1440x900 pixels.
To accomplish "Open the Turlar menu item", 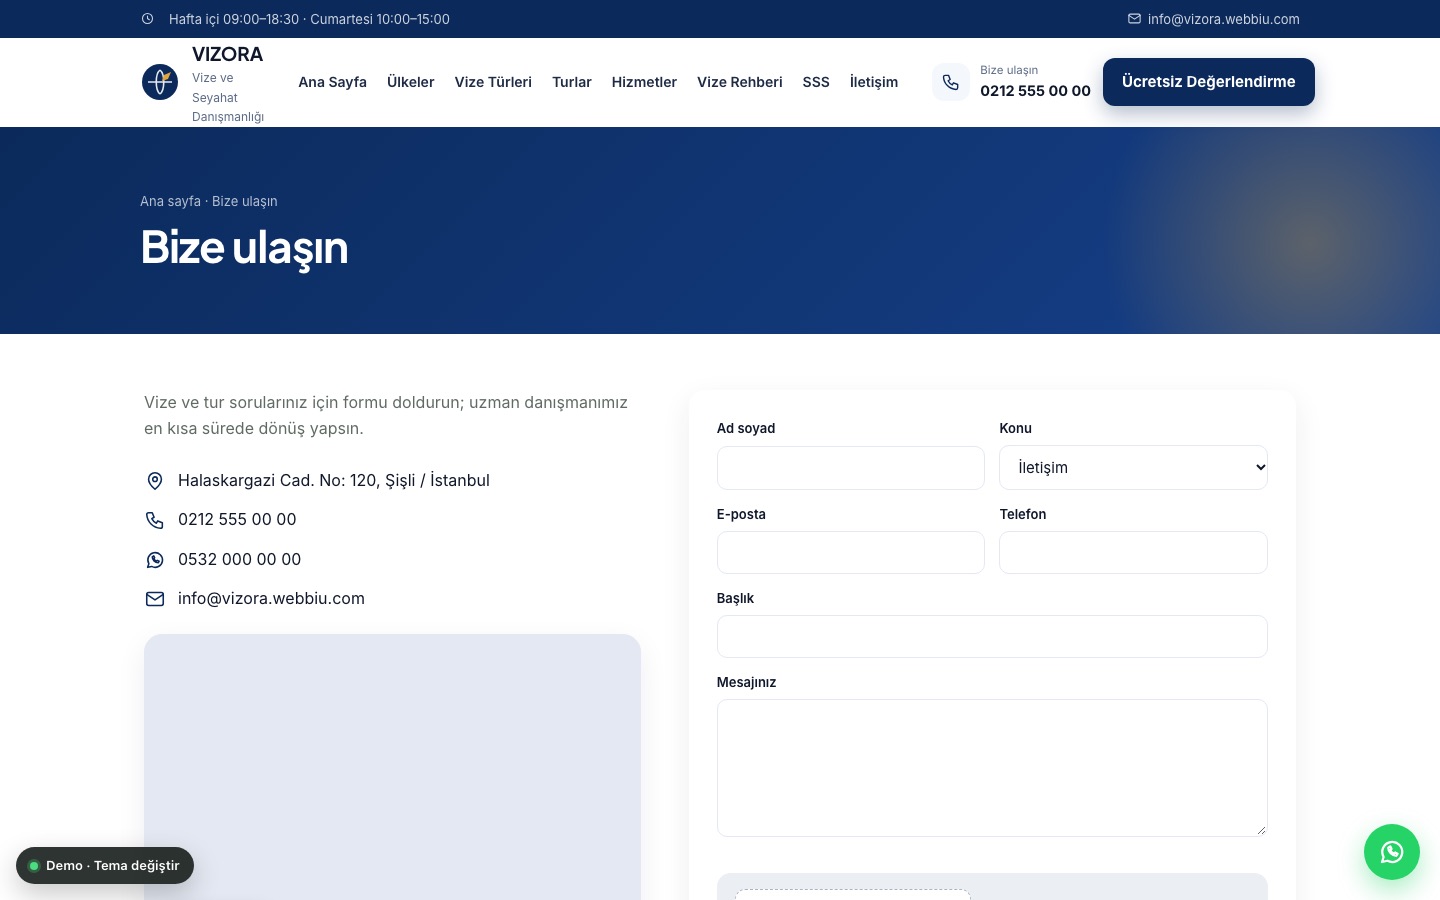I will (x=572, y=82).
